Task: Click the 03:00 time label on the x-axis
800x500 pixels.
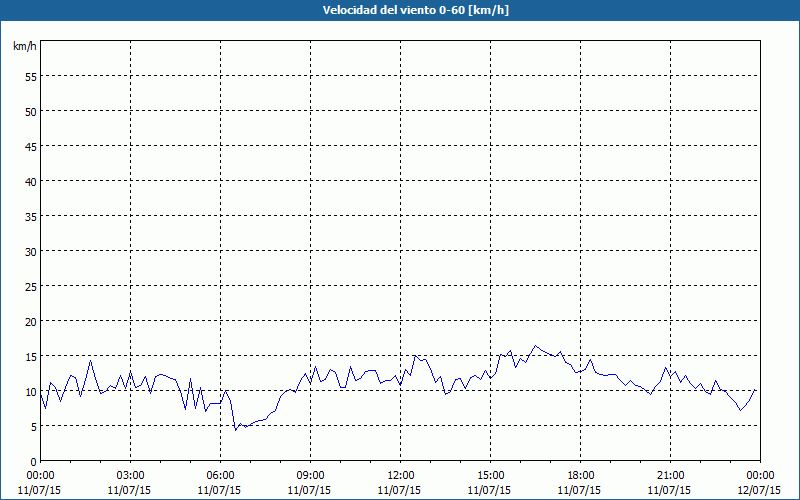Action: (131, 476)
